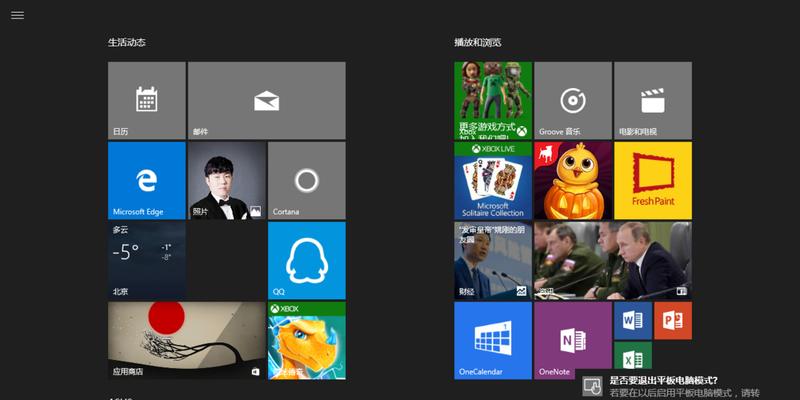Open the wide news tile with officials
This screenshot has width=800, height=400.
tap(613, 260)
